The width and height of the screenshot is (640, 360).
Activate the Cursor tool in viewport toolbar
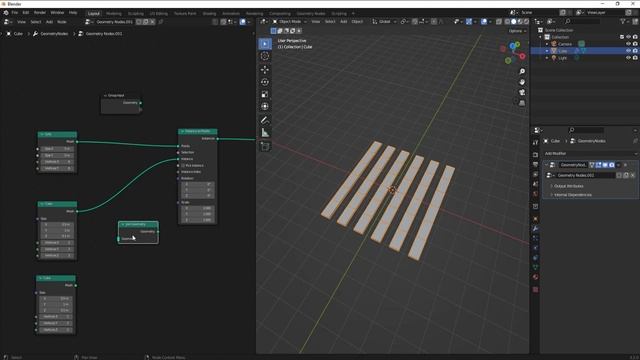265,56
